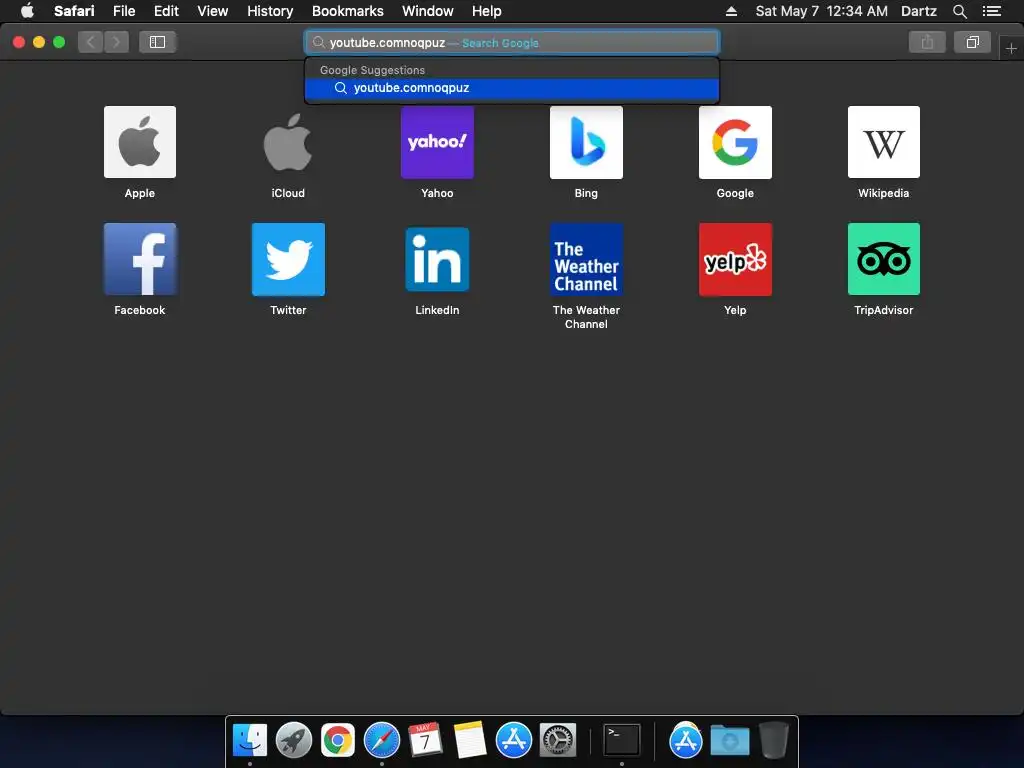Click the eject icon in menu bar
This screenshot has width=1024, height=768.
(731, 11)
